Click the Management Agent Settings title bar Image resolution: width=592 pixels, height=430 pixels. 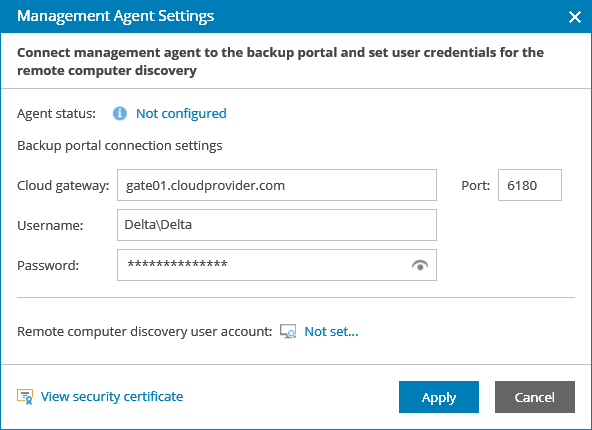point(296,16)
